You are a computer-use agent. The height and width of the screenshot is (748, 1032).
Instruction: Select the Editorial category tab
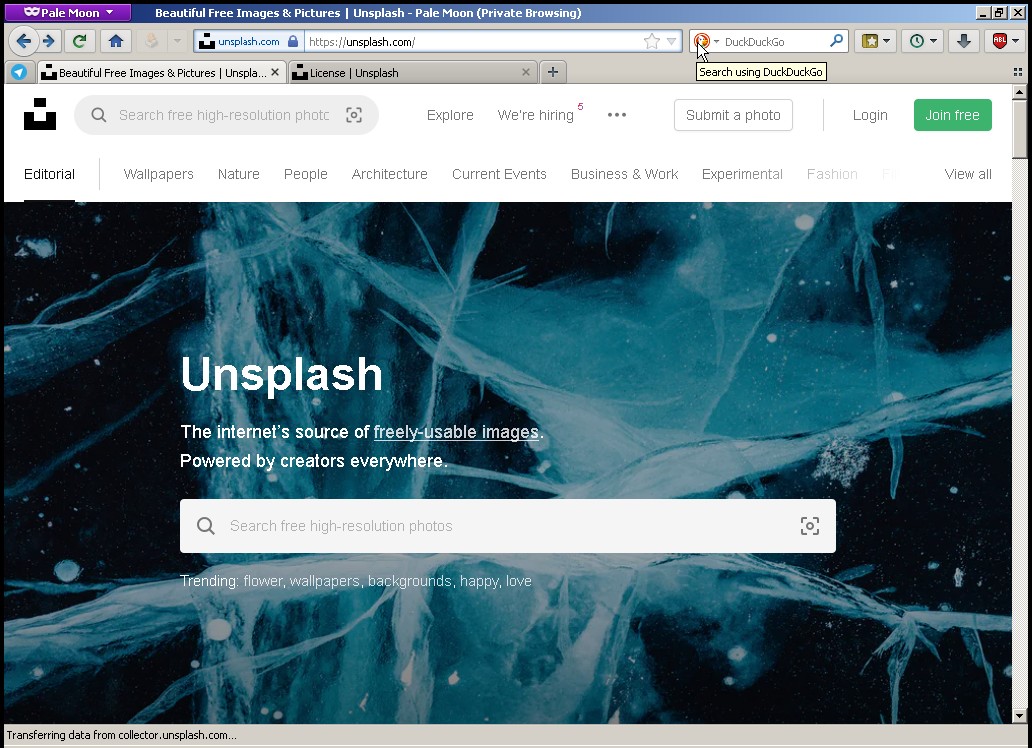pyautogui.click(x=49, y=174)
